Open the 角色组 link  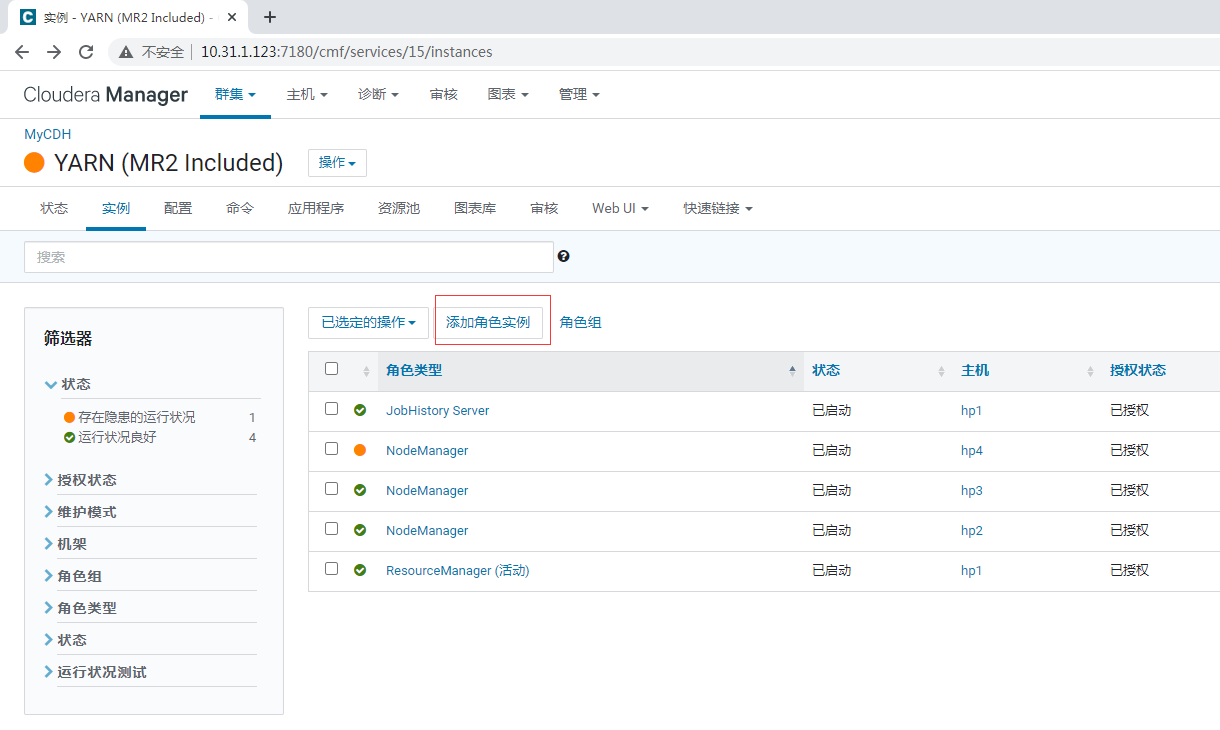(x=581, y=322)
